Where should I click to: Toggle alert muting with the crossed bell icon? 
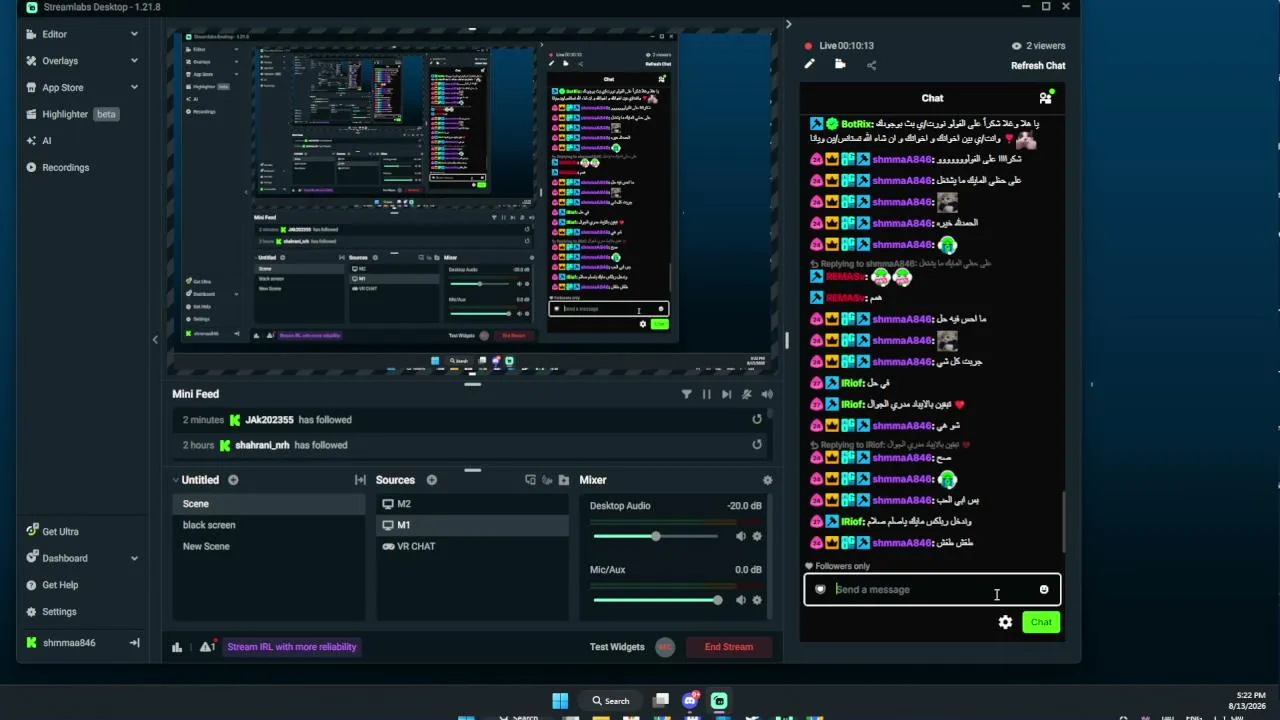pos(747,394)
